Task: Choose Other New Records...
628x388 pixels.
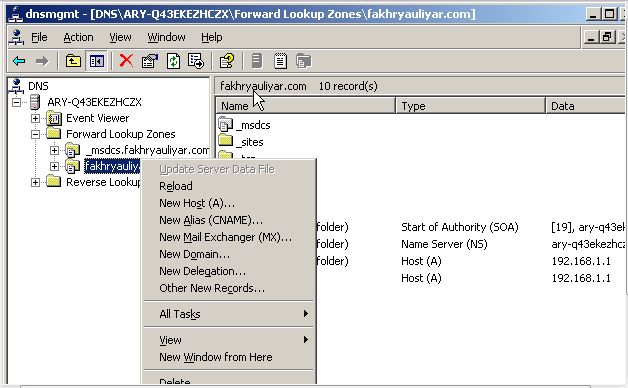Action: point(229,288)
